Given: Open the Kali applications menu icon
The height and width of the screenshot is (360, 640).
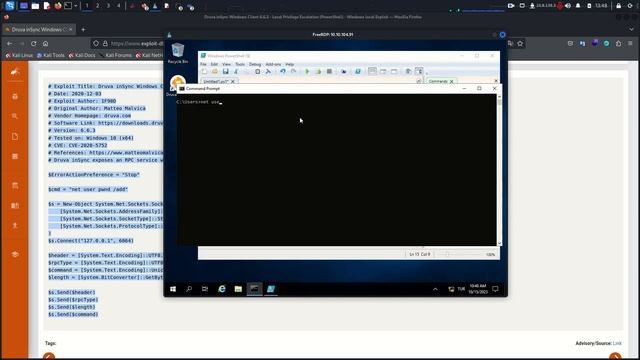Looking at the screenshot, I should [x=9, y=6].
